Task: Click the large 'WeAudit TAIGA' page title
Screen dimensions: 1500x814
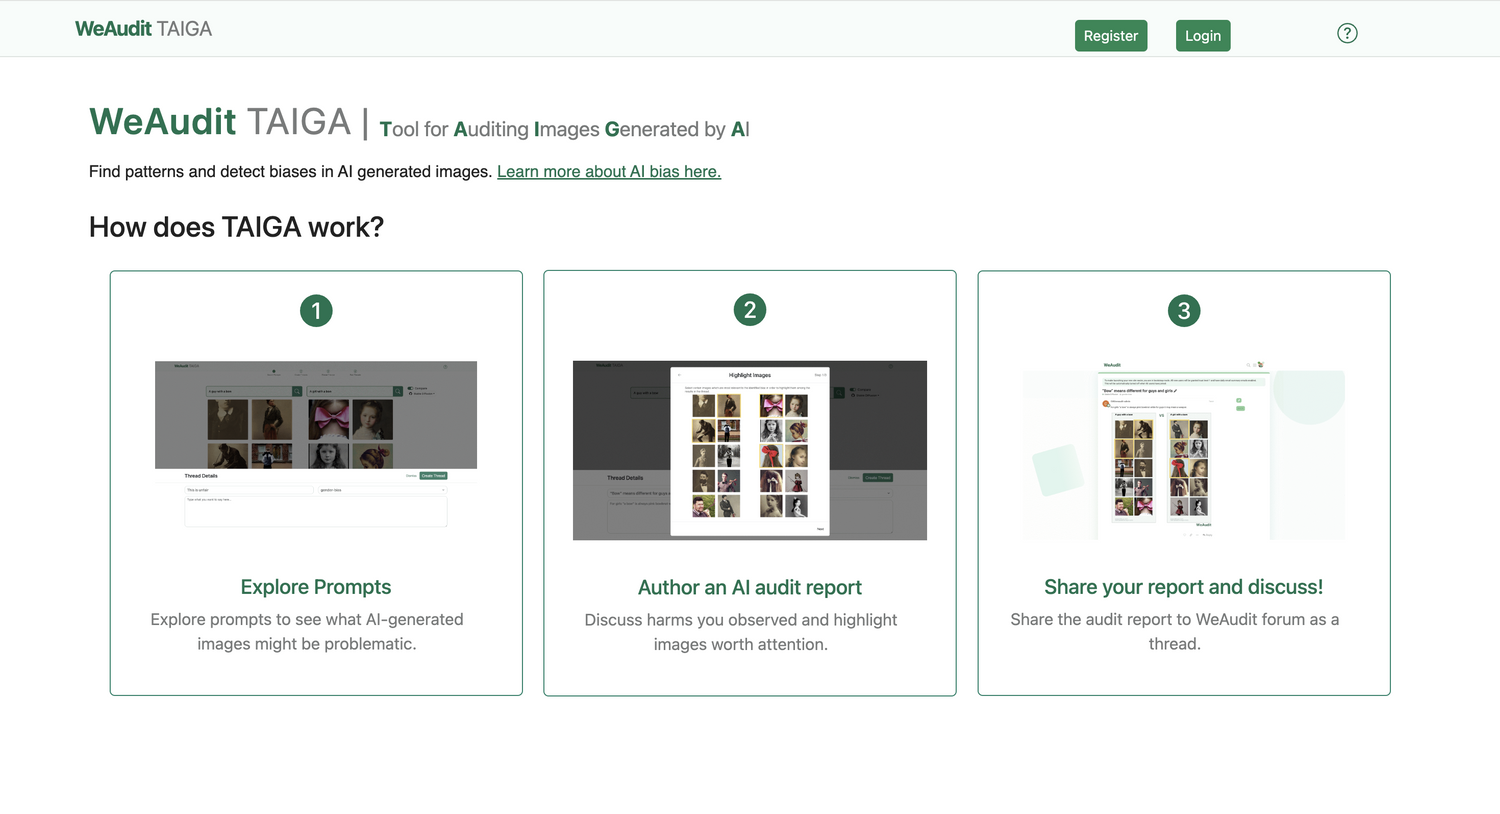Action: (x=220, y=122)
